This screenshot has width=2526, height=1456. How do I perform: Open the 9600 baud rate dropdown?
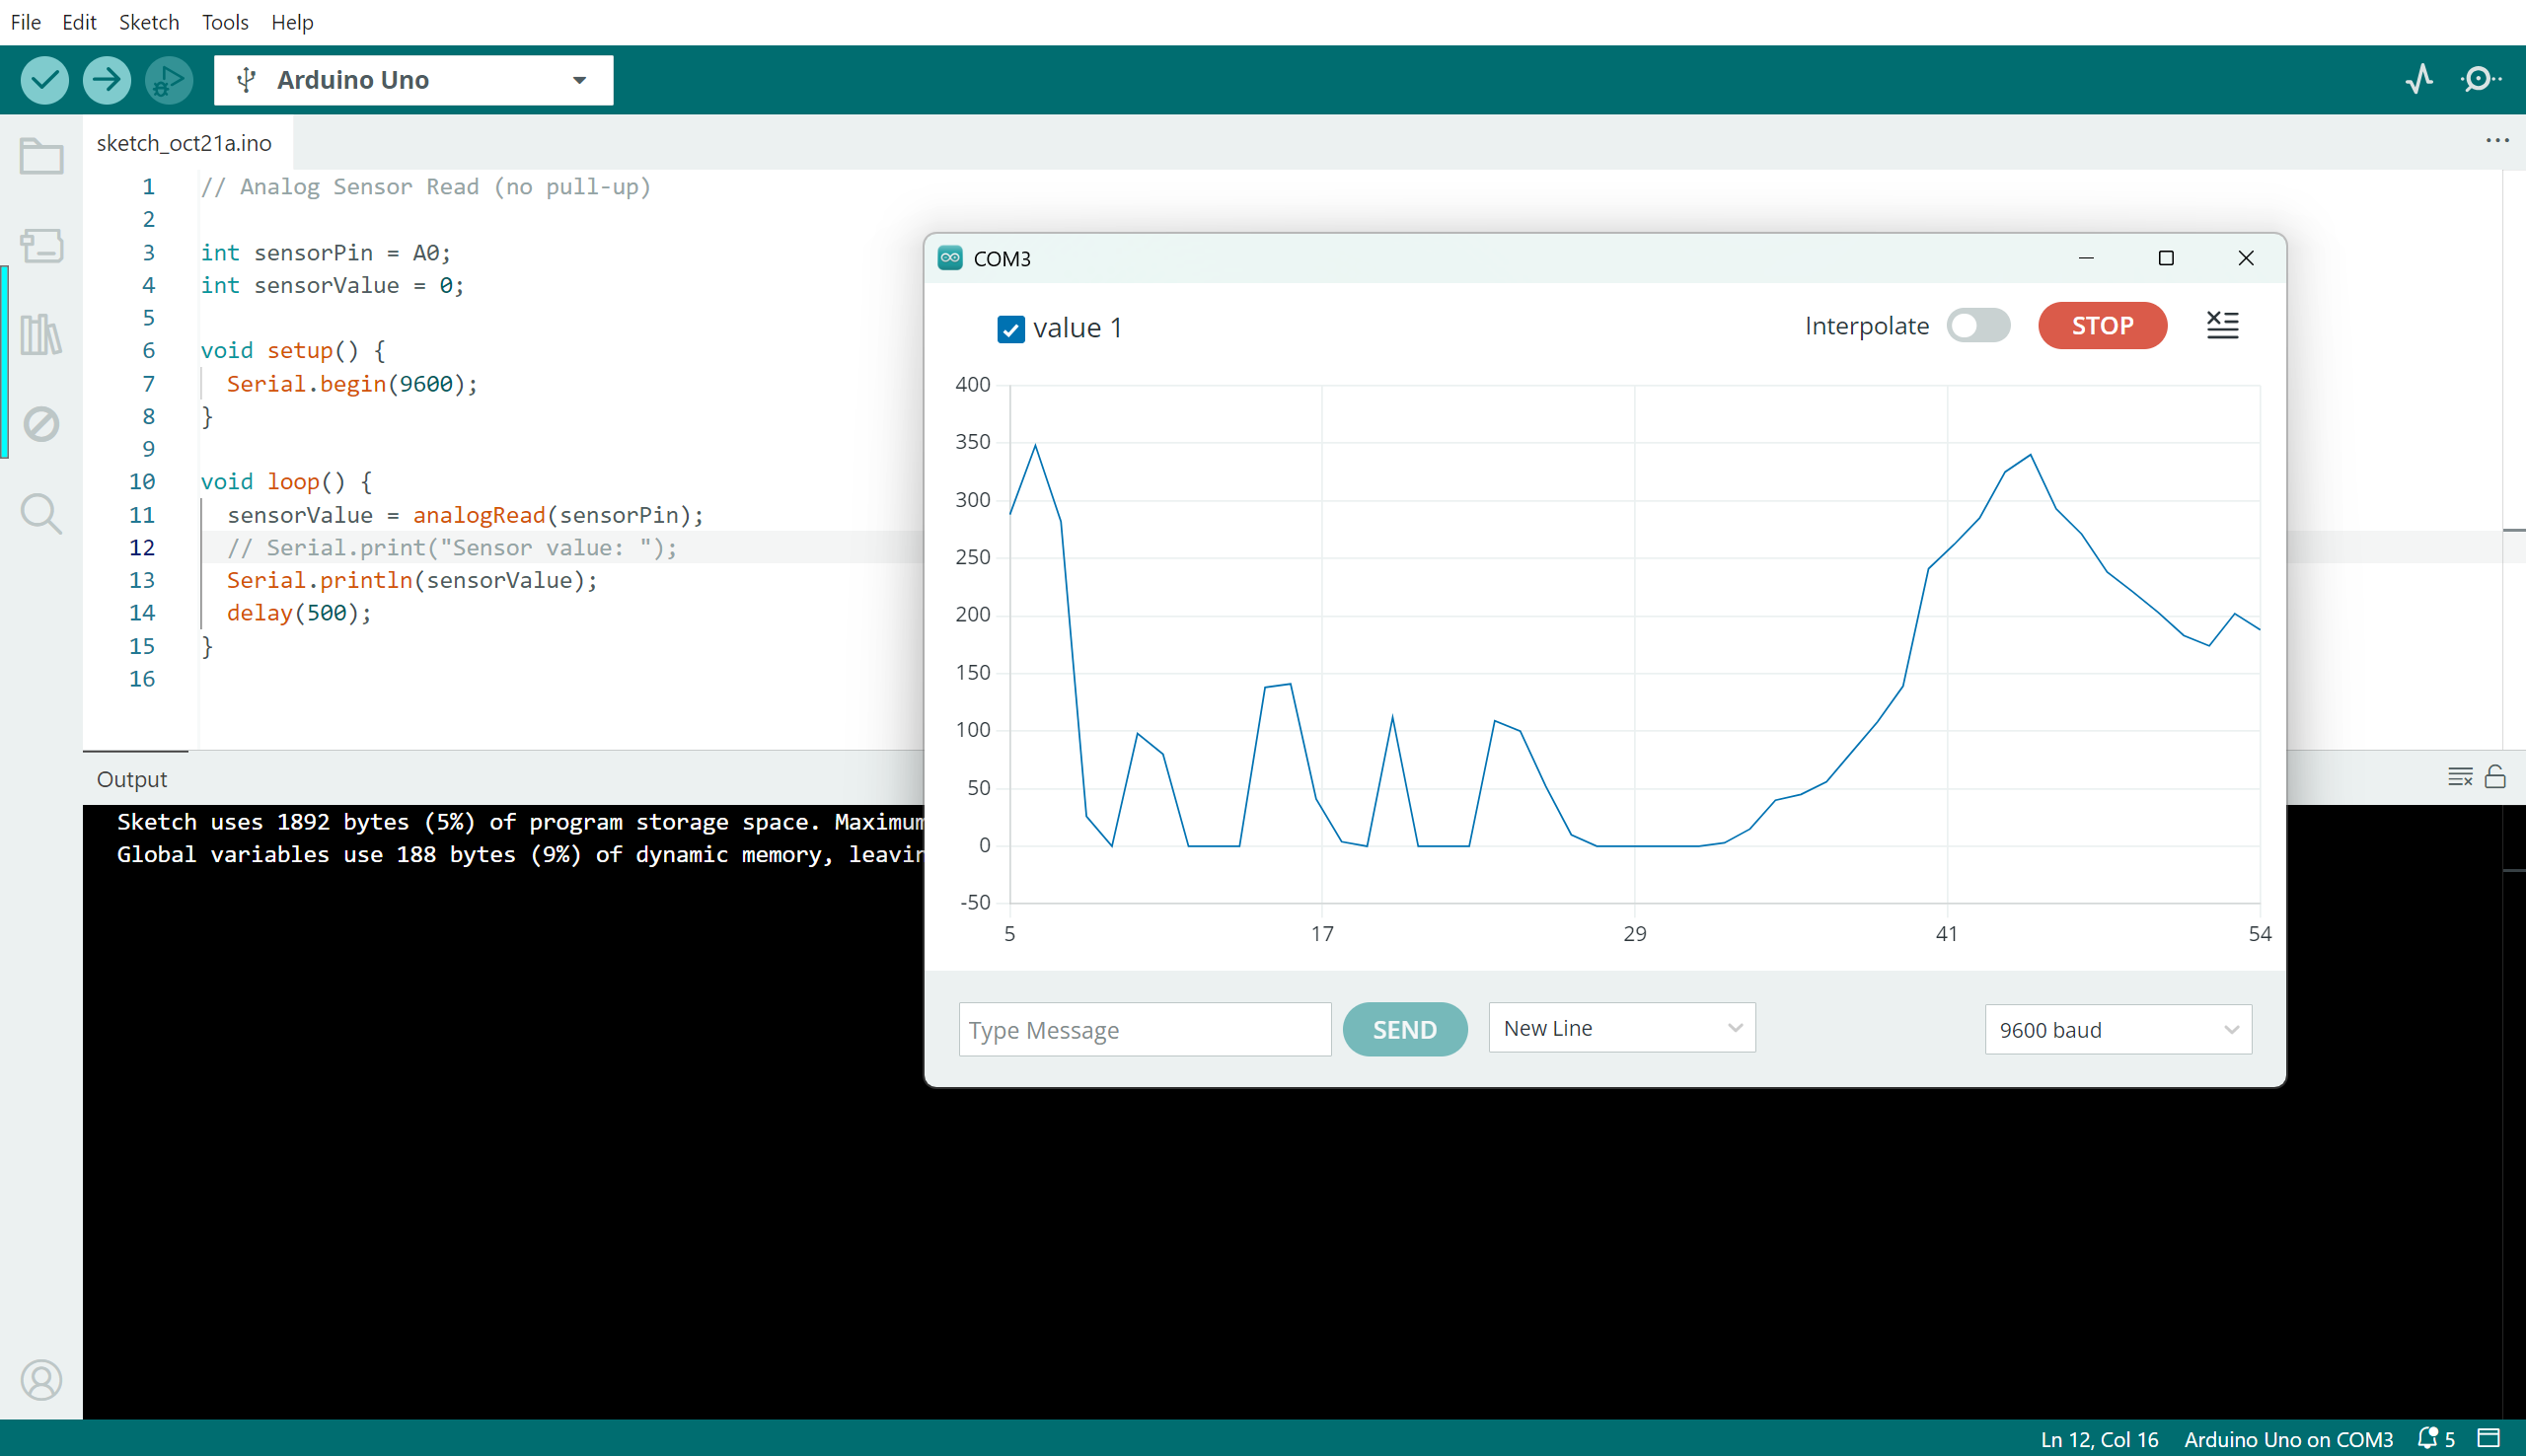pyautogui.click(x=2117, y=1030)
